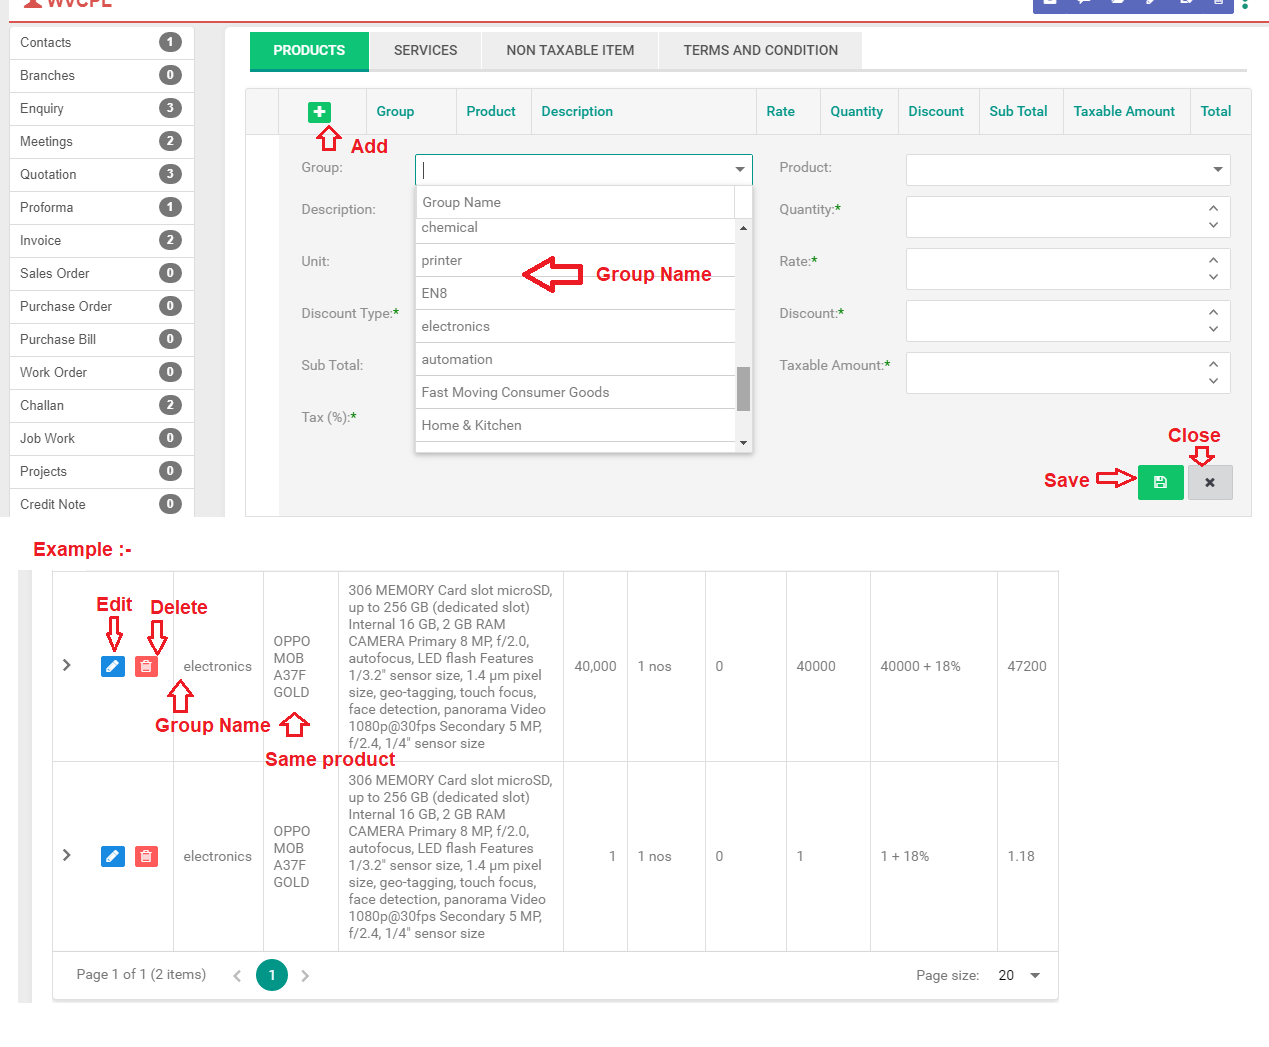1269x1047 pixels.
Task: Delete the second electronics product row
Action: 146,856
